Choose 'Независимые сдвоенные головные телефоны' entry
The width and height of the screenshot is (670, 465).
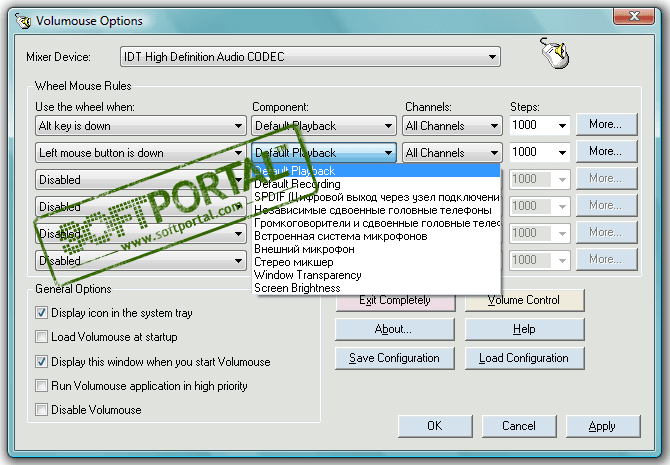click(x=376, y=210)
